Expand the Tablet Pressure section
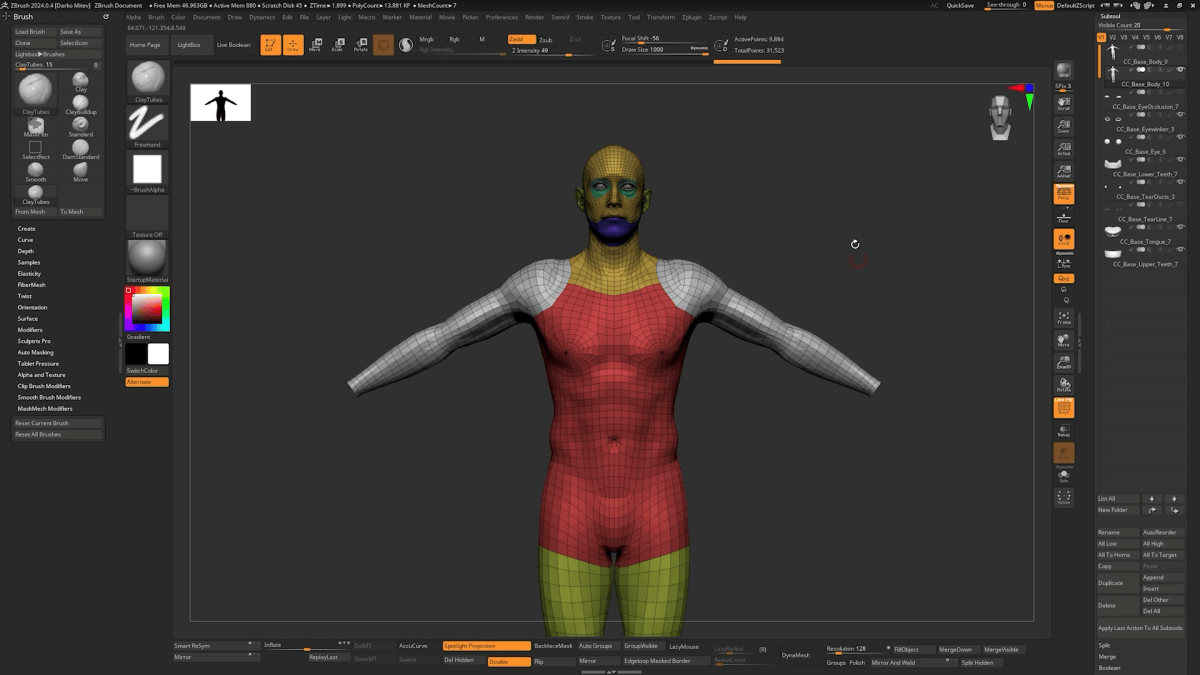 (x=38, y=364)
